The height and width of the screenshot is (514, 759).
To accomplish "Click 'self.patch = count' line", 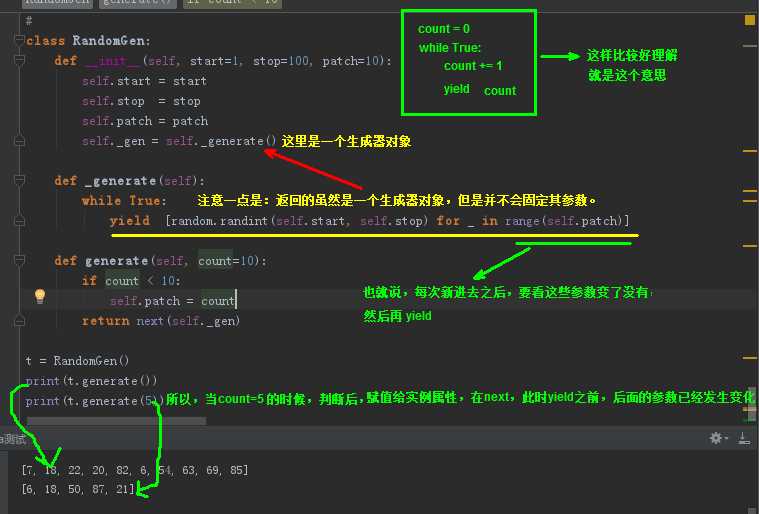I will [x=172, y=301].
